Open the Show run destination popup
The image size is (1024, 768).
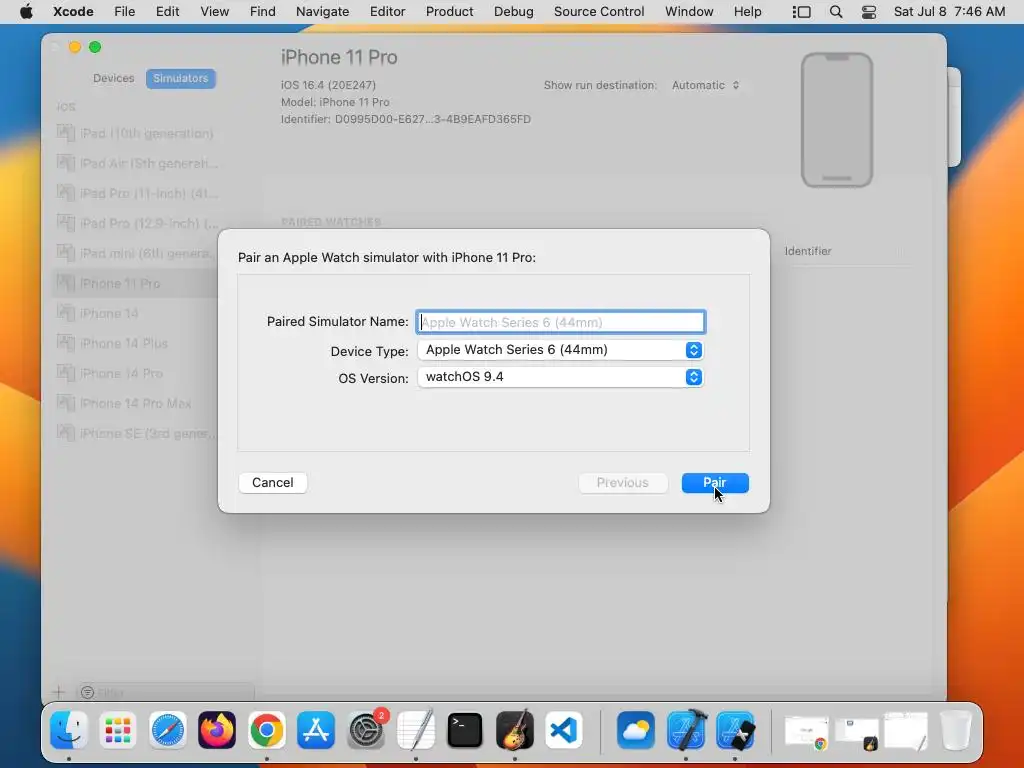coord(705,86)
